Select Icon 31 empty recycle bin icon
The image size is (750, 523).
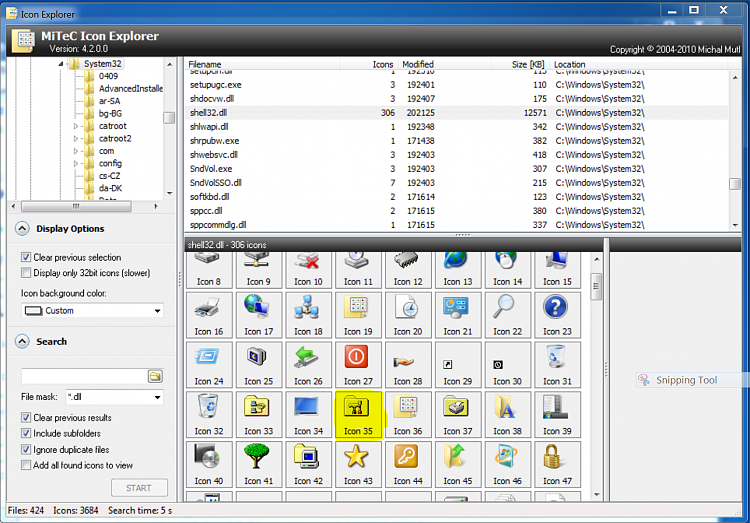557,365
